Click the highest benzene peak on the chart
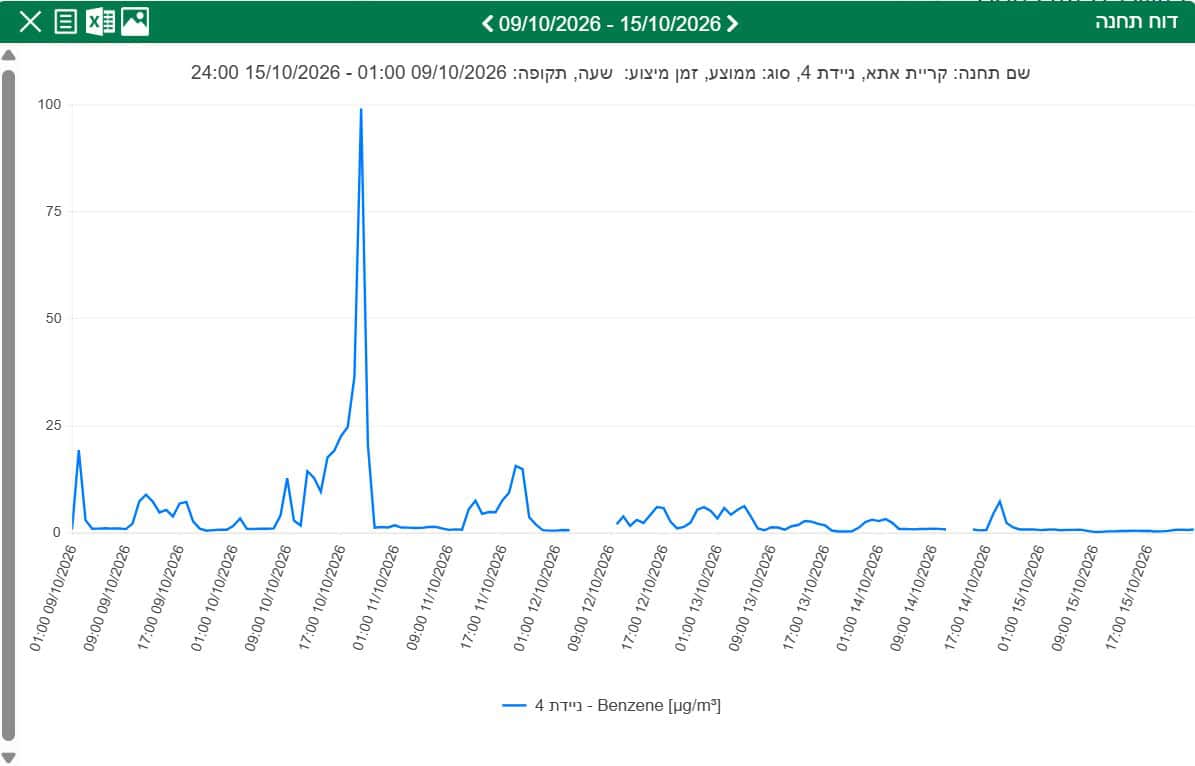This screenshot has width=1195, height=766. (x=360, y=110)
